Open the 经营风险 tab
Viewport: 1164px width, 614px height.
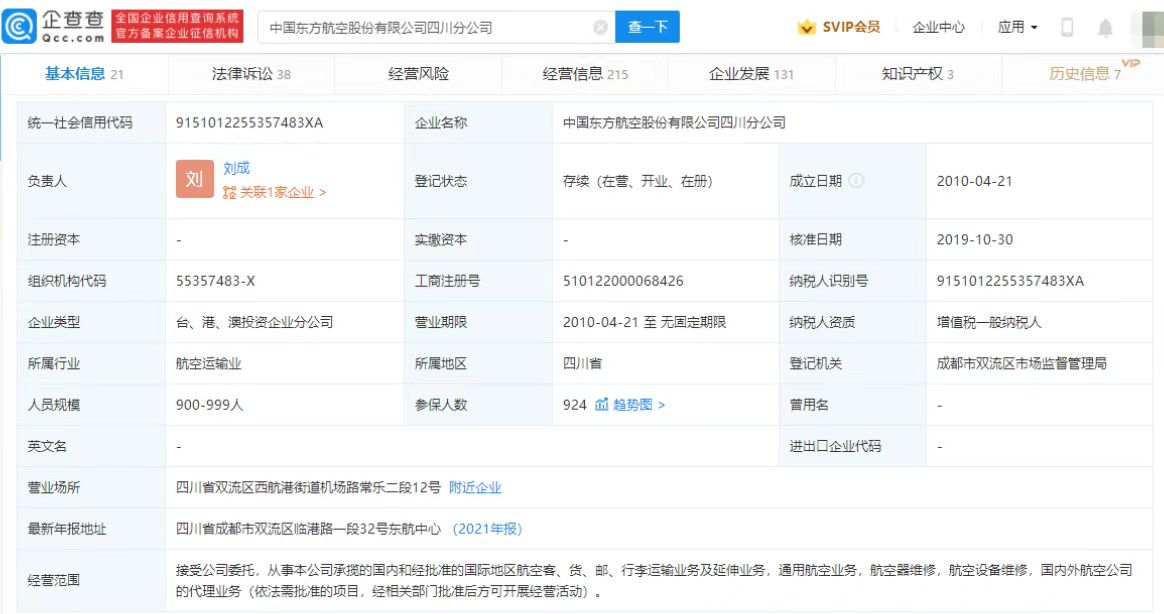click(x=418, y=74)
